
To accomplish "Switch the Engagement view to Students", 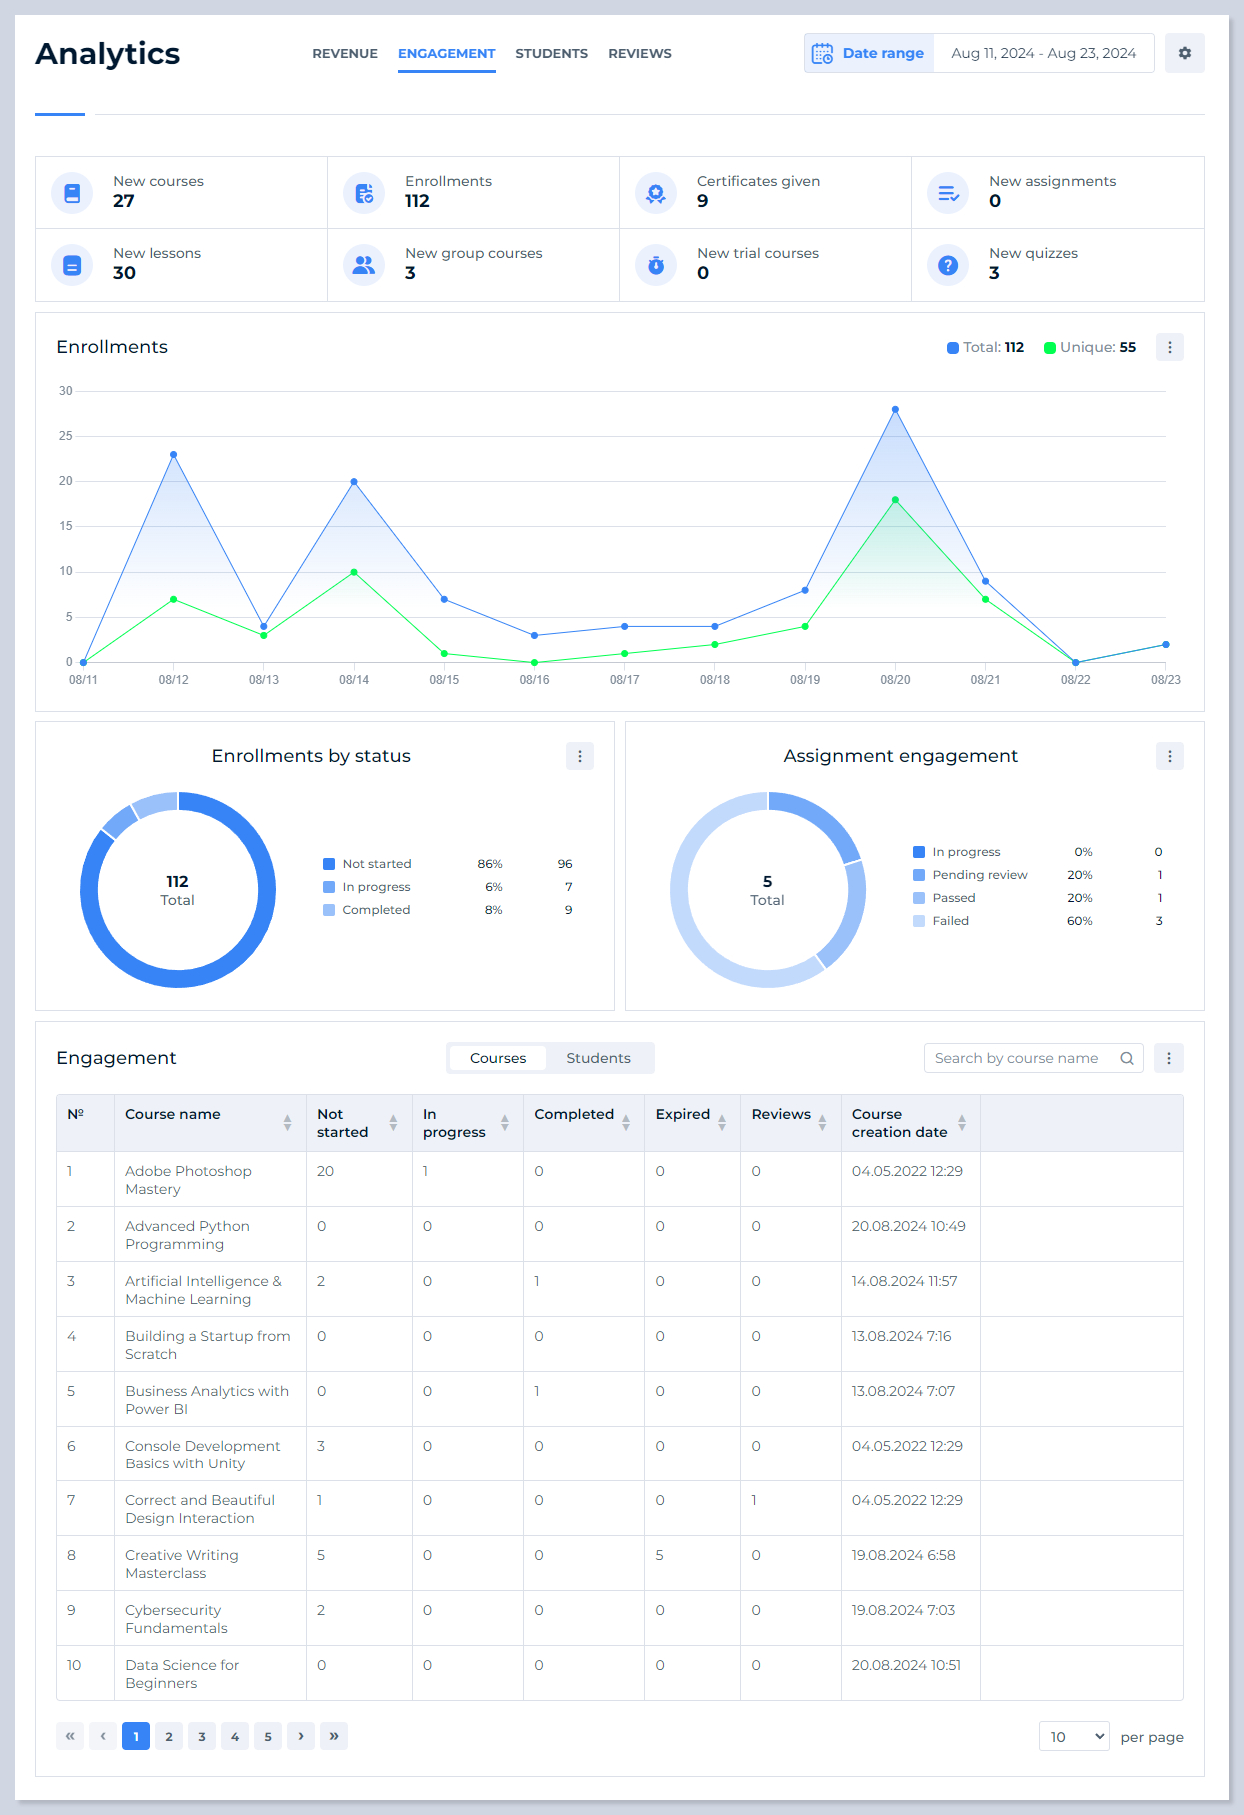I will [x=598, y=1058].
